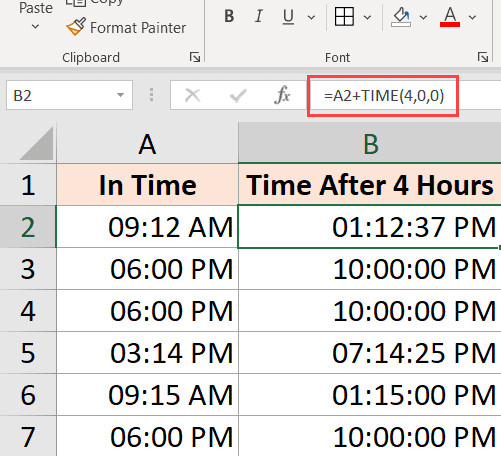Open the underline style dropdown arrow

click(x=311, y=17)
